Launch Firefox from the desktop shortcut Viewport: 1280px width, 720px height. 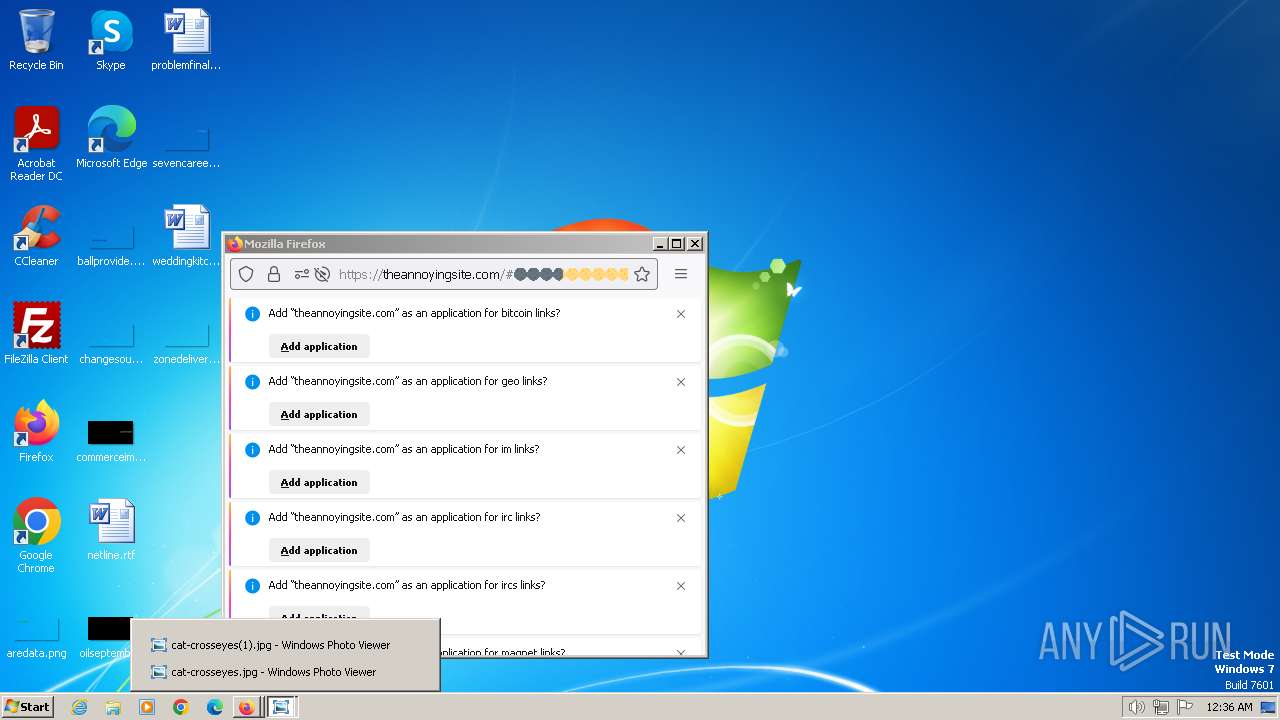coord(36,432)
